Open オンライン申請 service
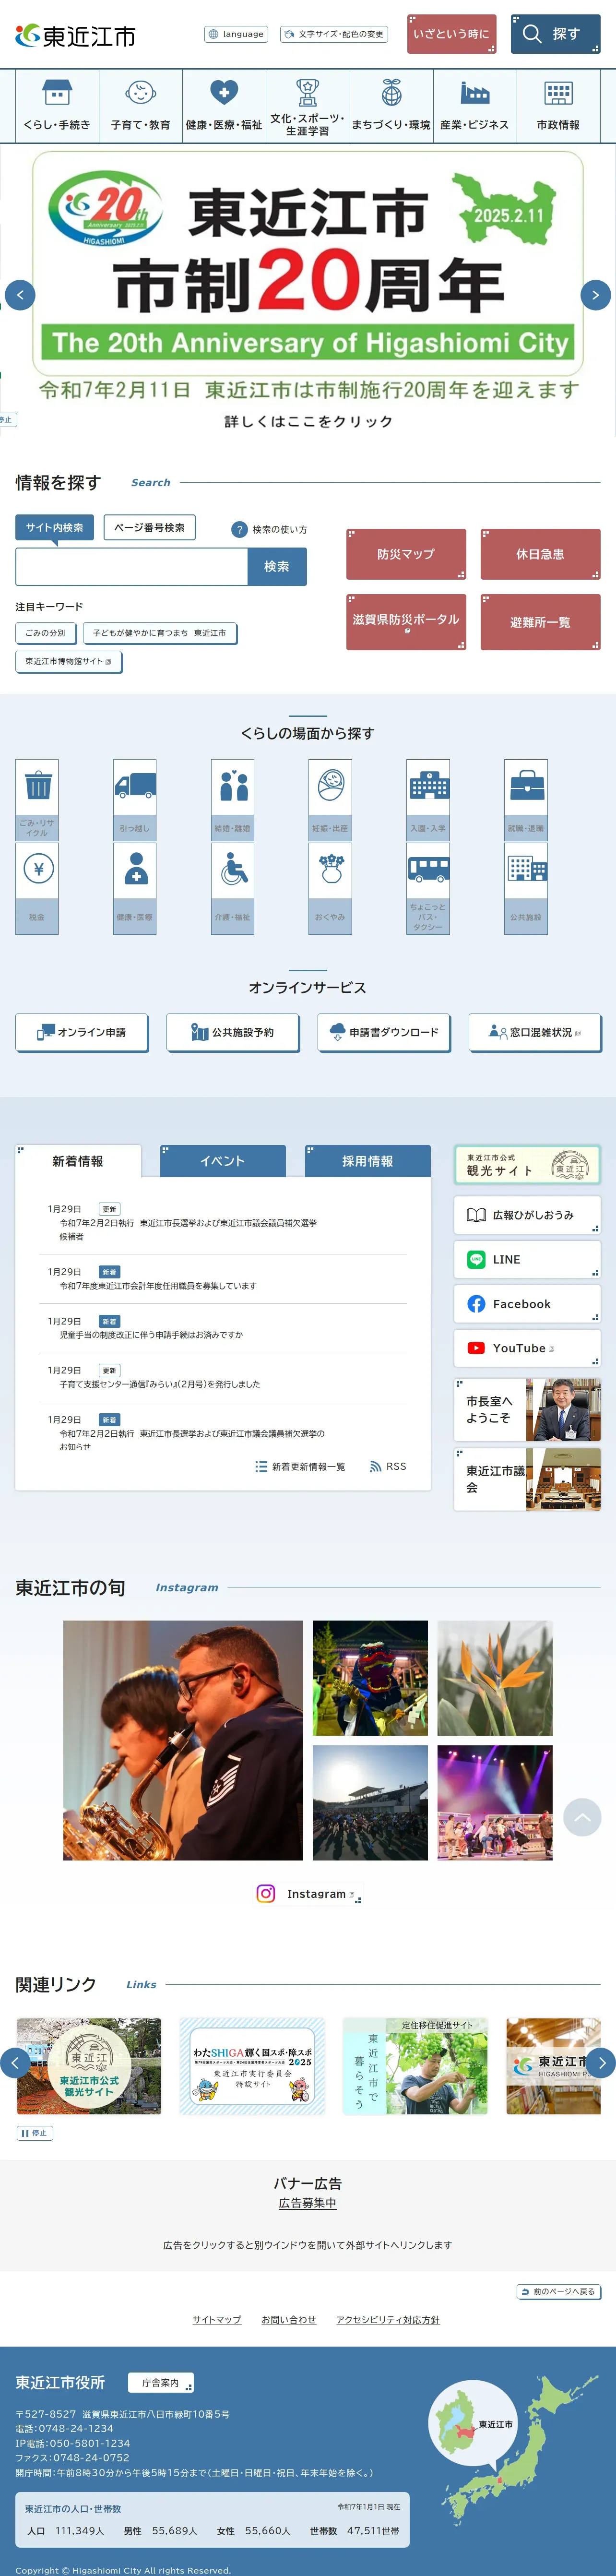616x2576 pixels. (82, 1033)
